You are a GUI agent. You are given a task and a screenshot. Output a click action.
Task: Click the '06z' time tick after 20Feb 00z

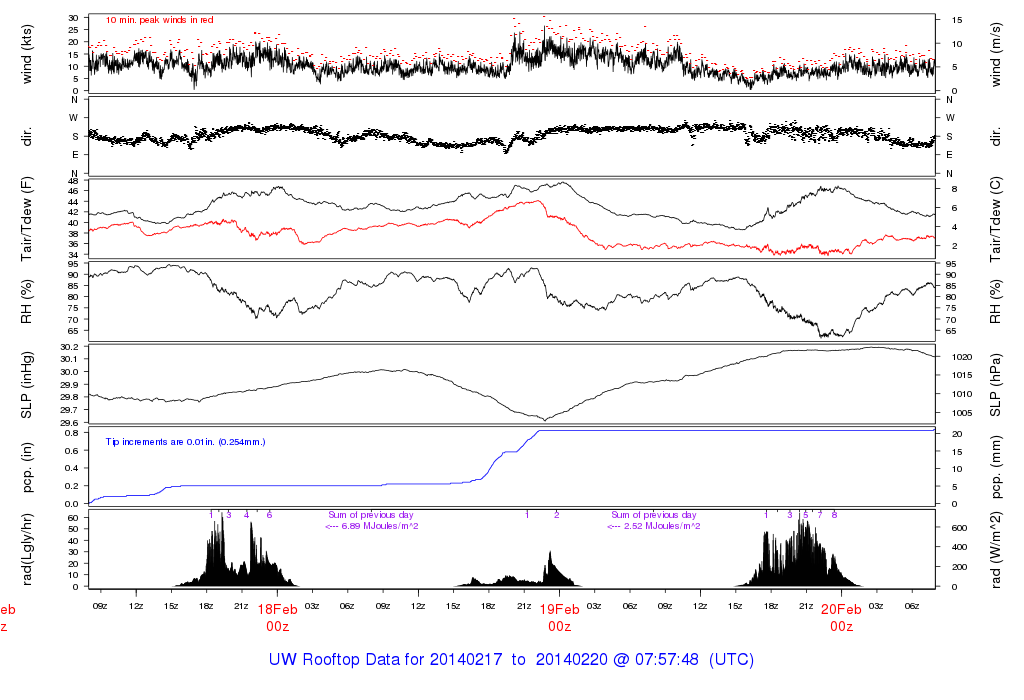click(x=912, y=607)
